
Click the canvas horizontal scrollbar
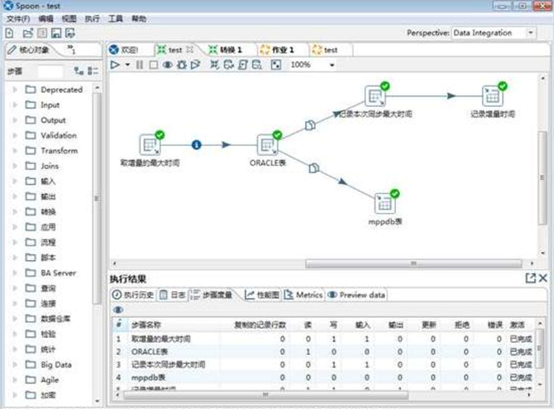pyautogui.click(x=413, y=263)
